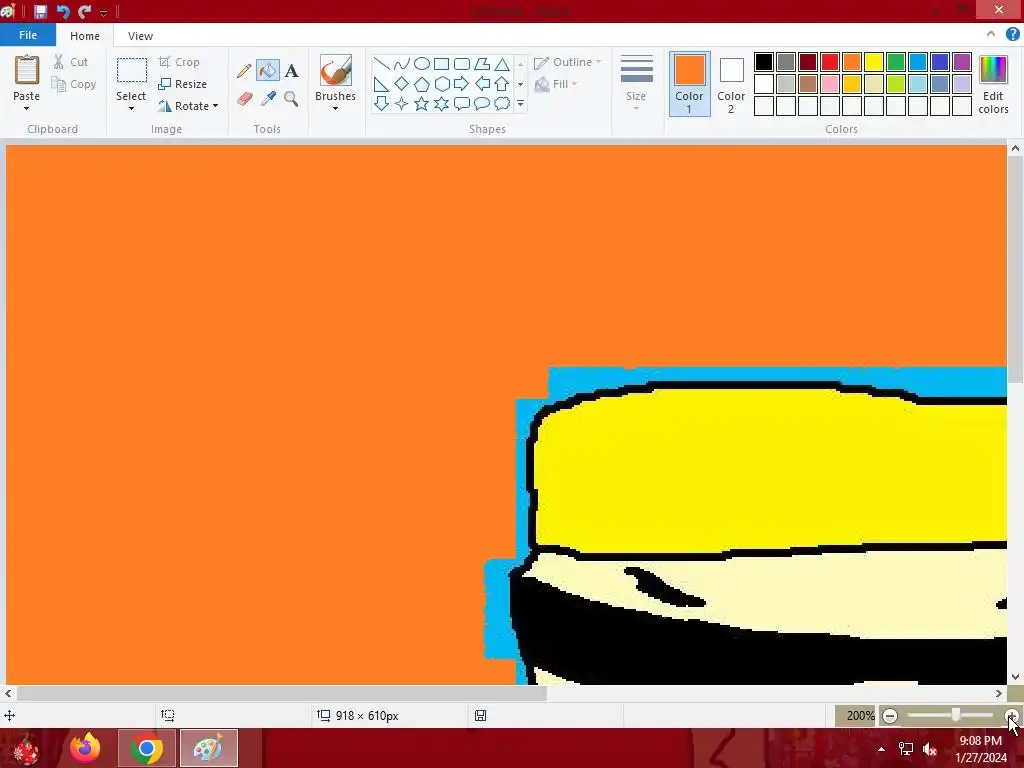This screenshot has height=768, width=1024.
Task: Click the Save icon in quick access toolbar
Action: coord(40,11)
